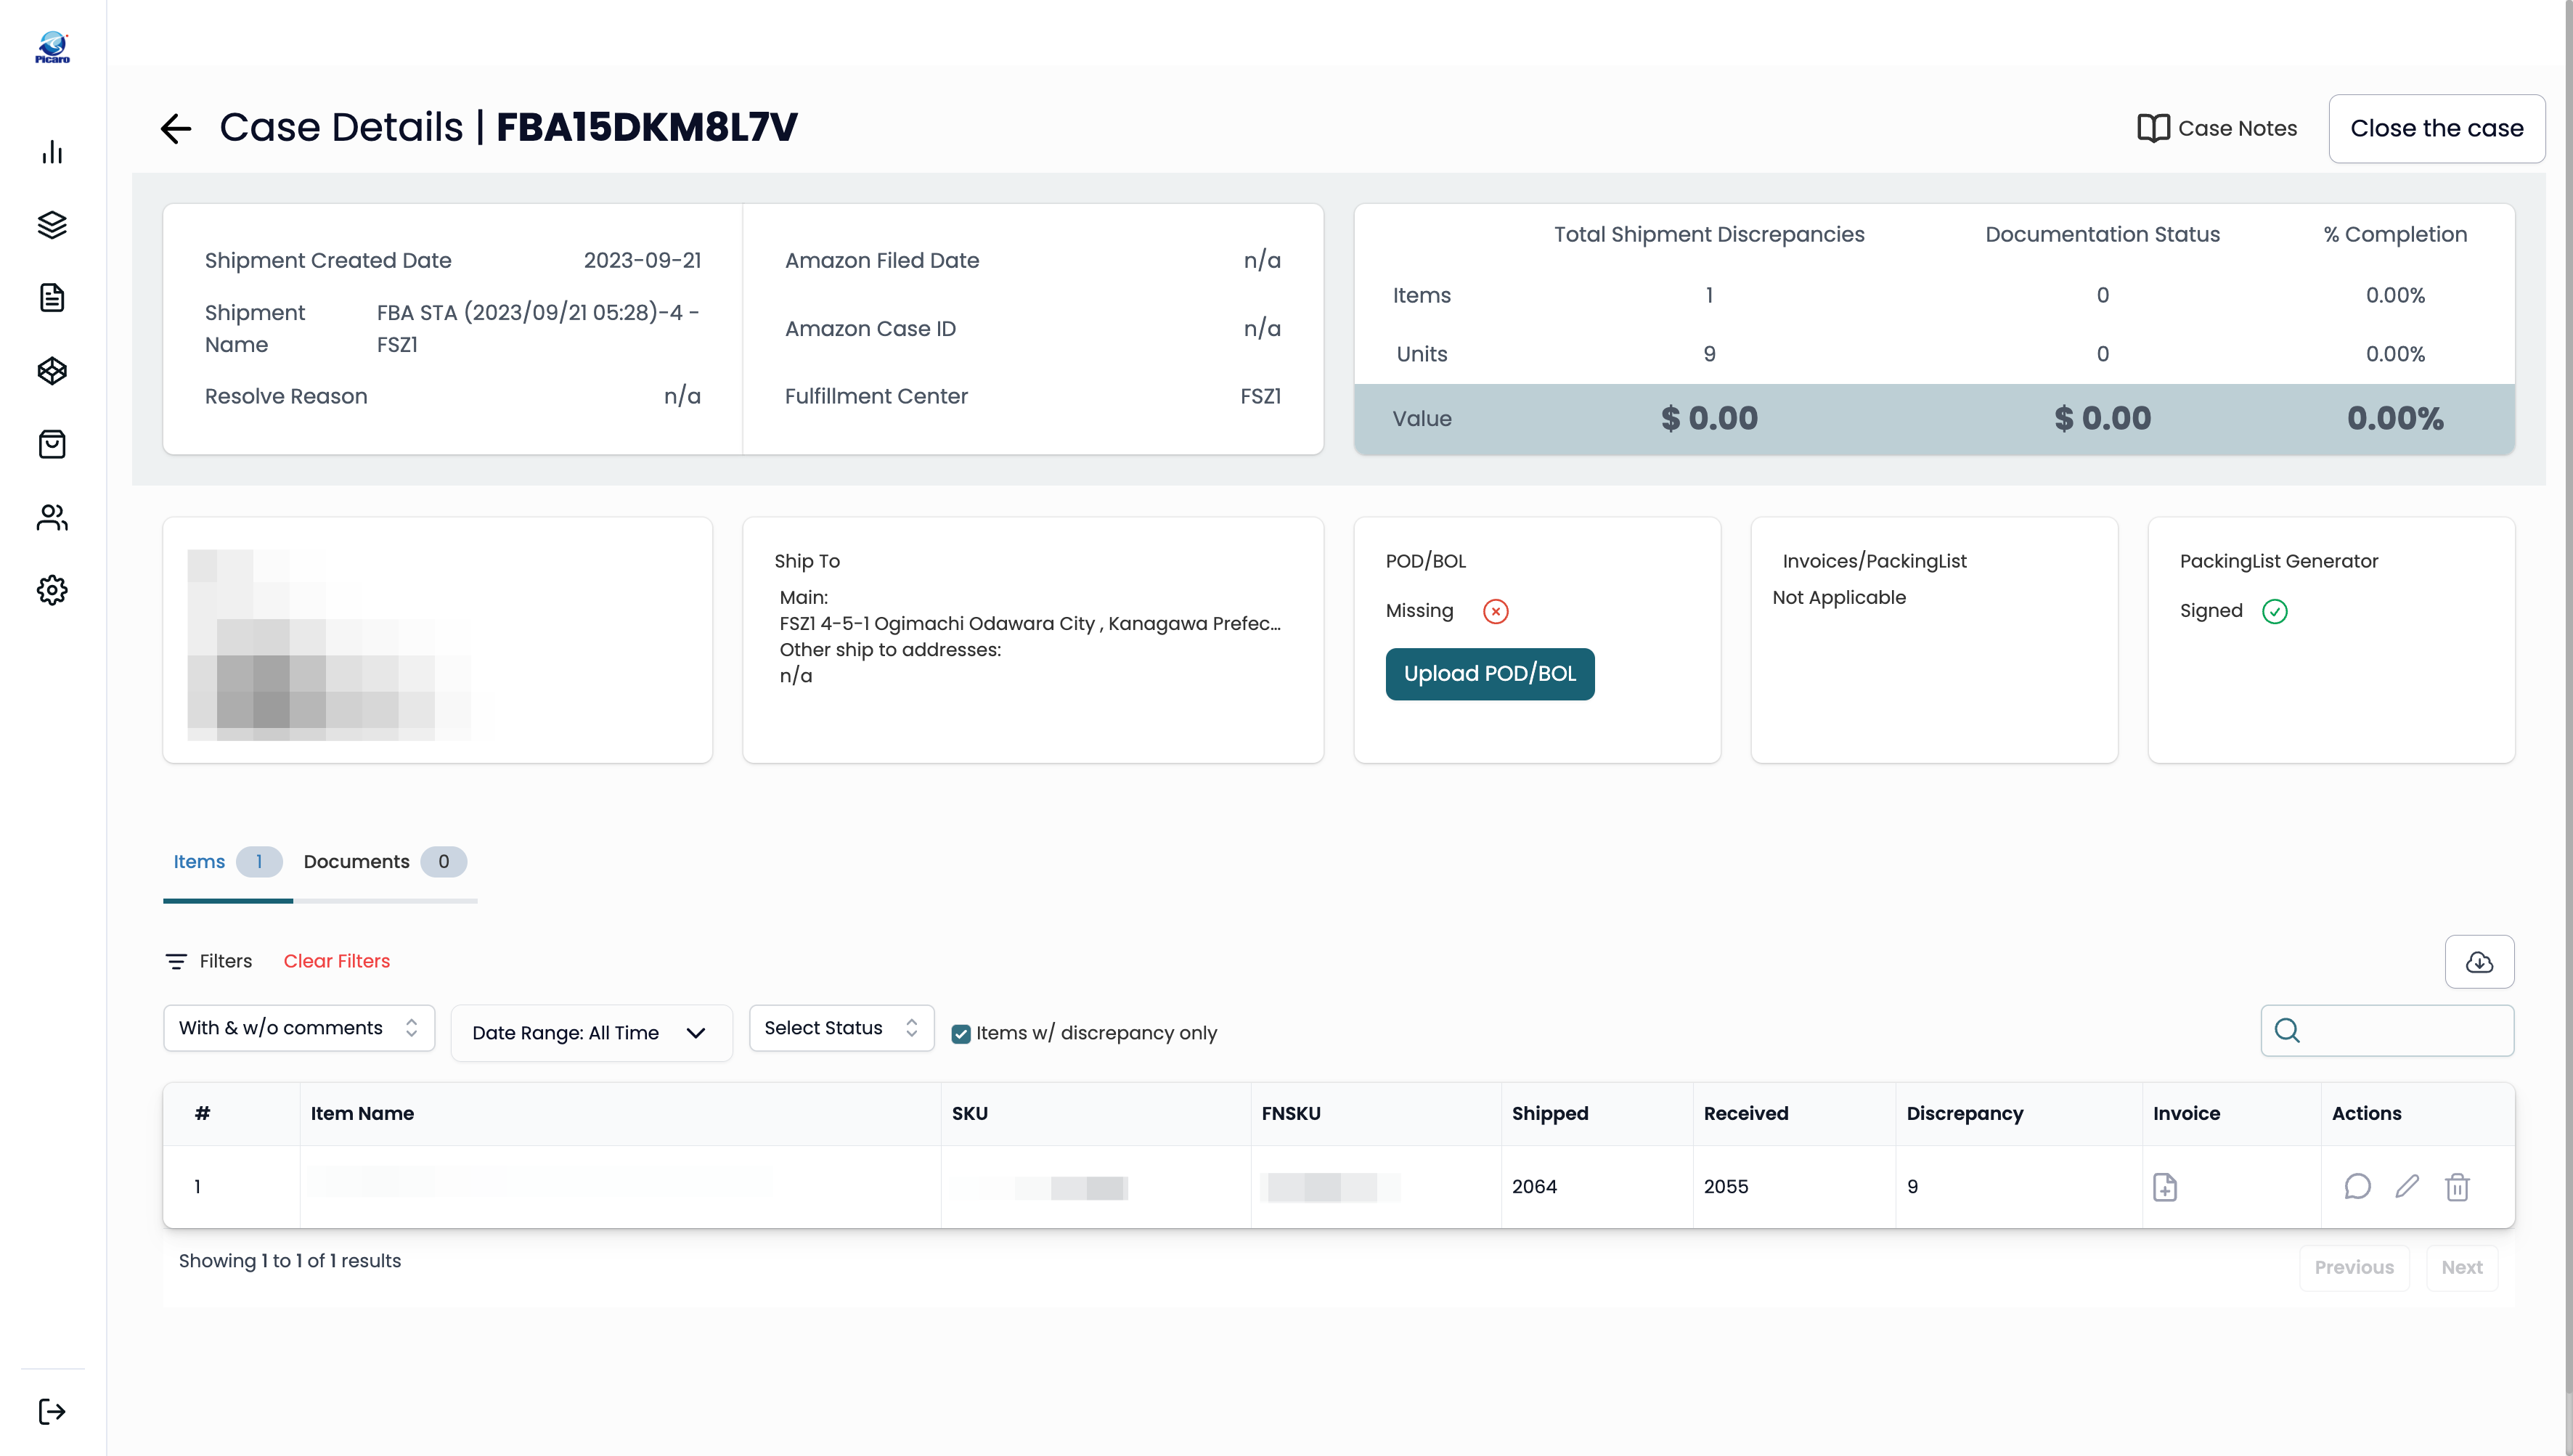Edit row 1 with the pencil icon
The width and height of the screenshot is (2573, 1456).
coord(2407,1187)
